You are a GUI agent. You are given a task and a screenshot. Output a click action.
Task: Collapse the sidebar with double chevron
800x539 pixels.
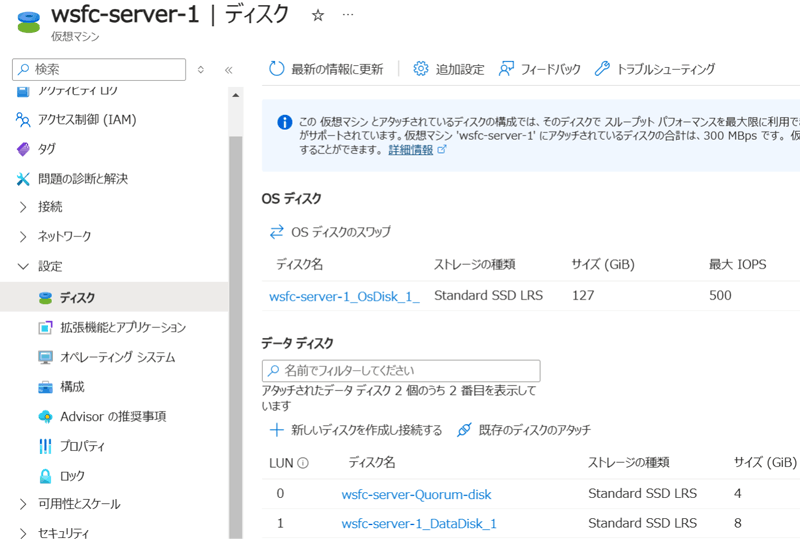[x=229, y=70]
